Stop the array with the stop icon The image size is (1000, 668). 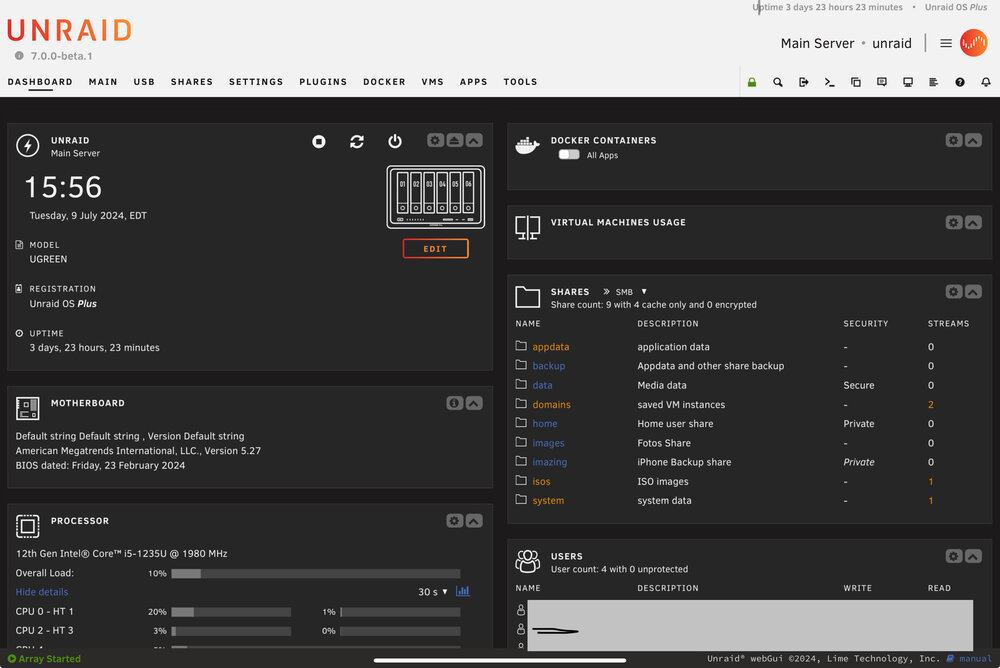pos(319,142)
